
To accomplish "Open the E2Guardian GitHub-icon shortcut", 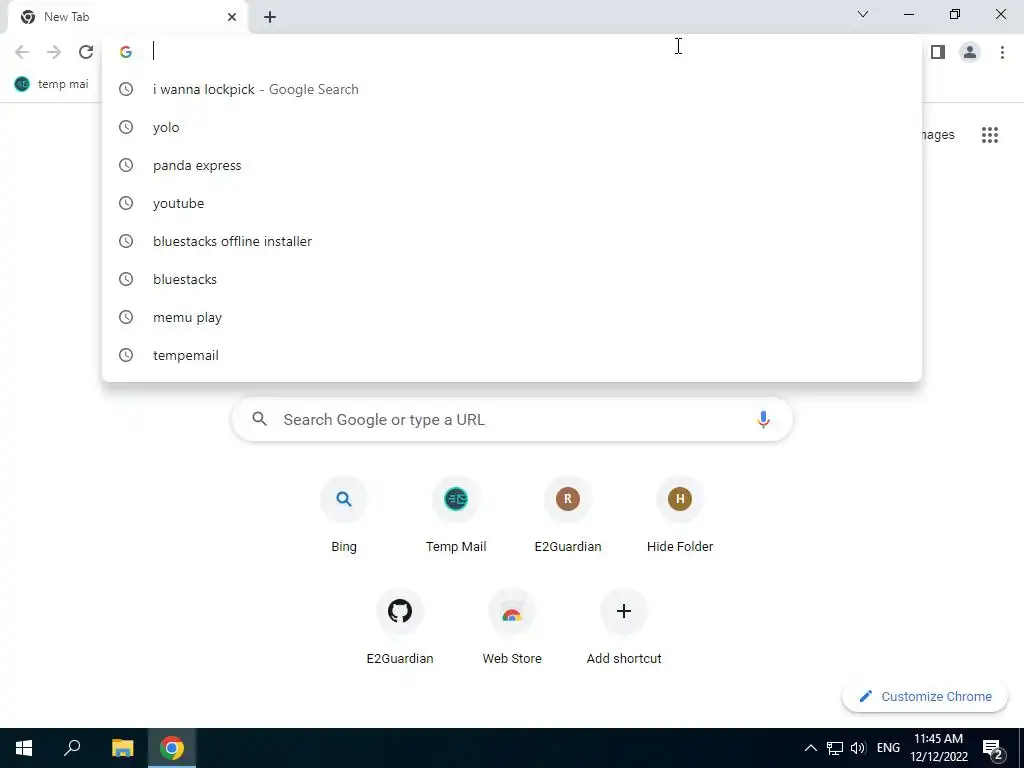I will [400, 628].
